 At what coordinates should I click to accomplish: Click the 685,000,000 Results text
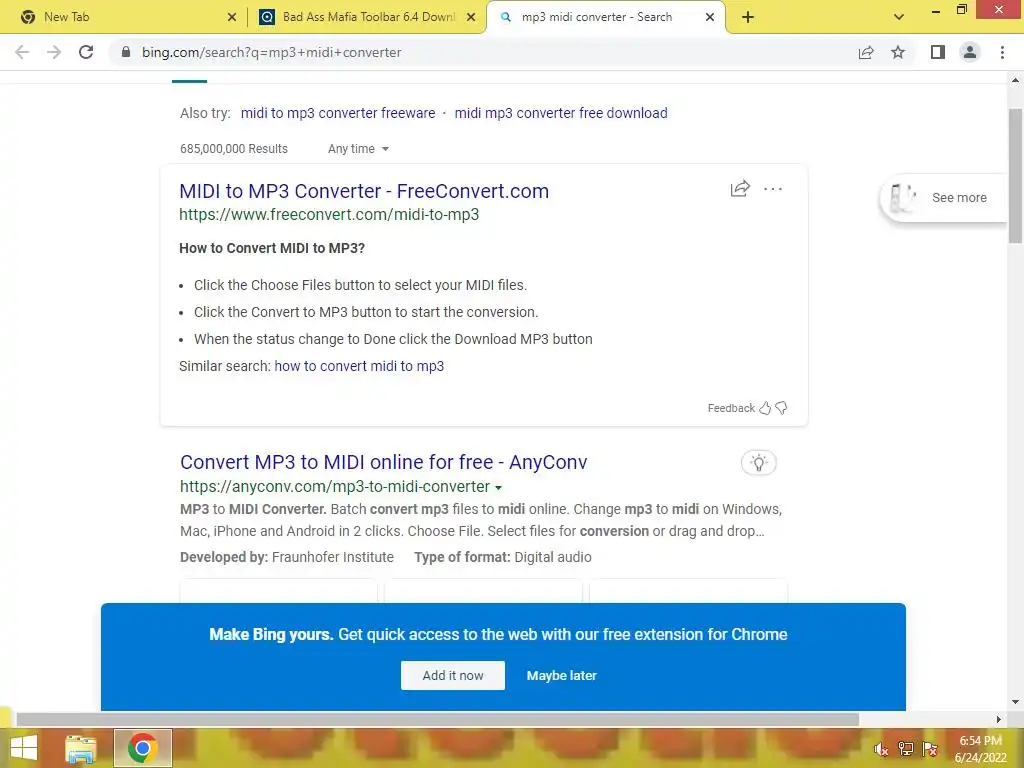coord(234,149)
